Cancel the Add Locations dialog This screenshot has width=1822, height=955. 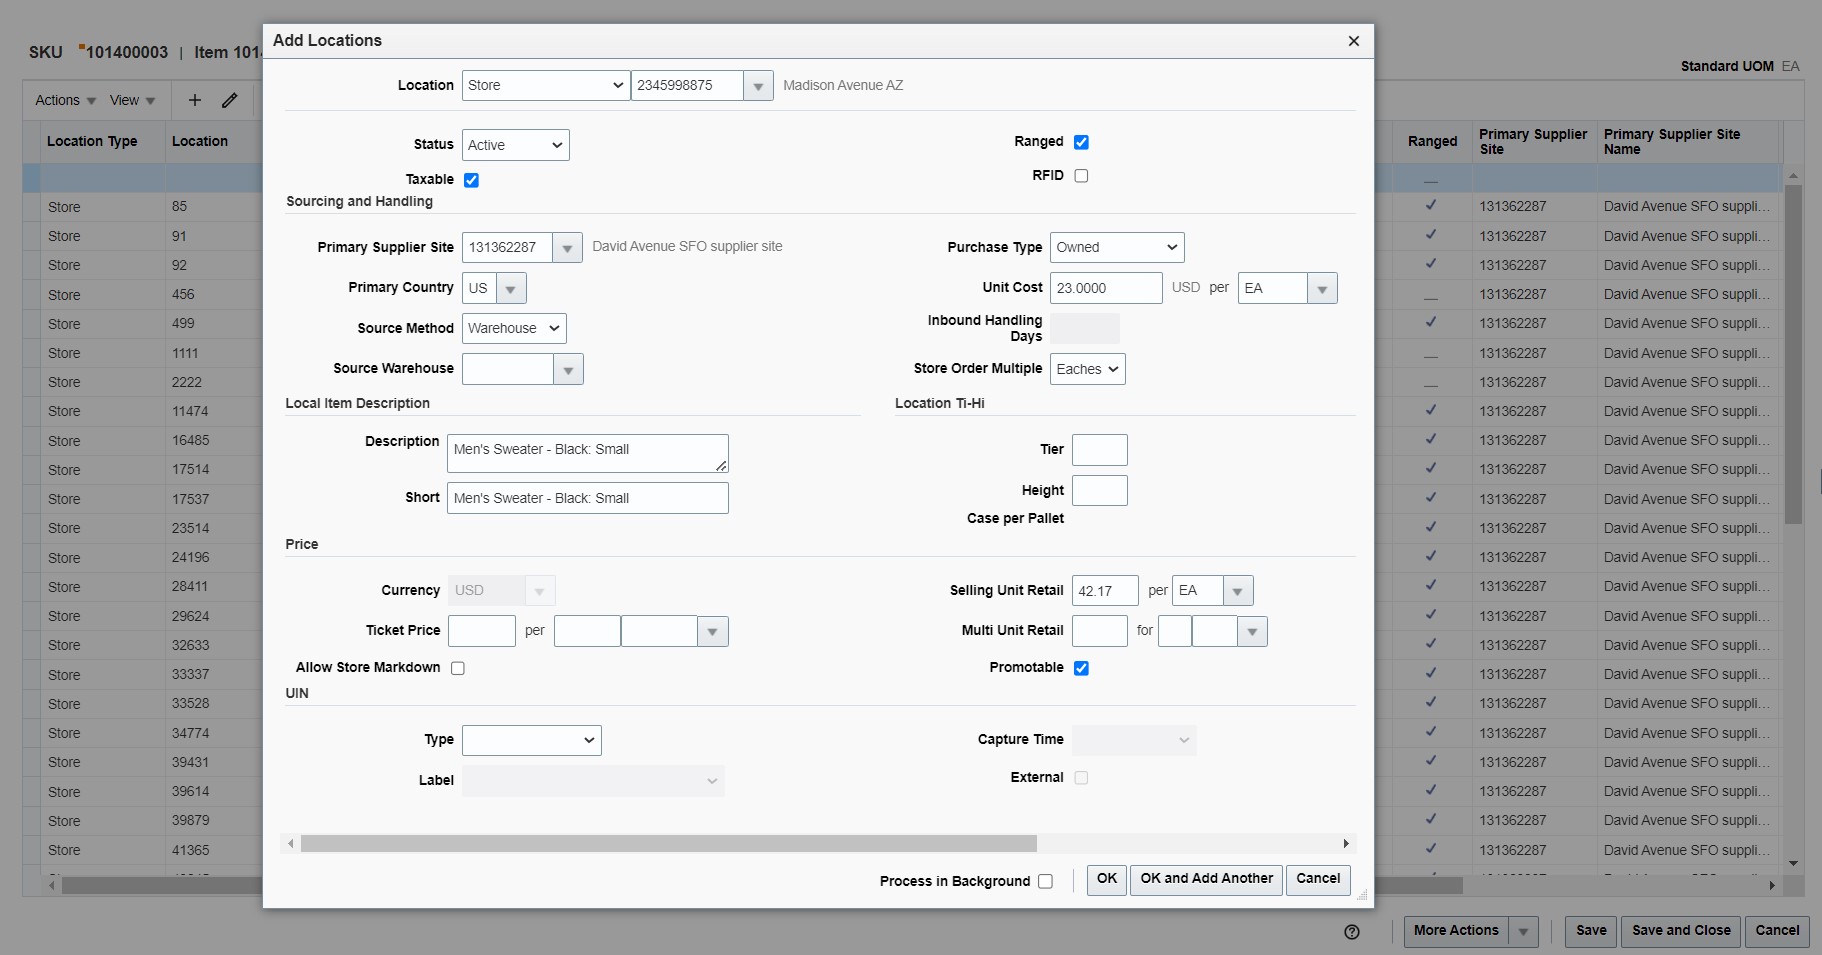(x=1318, y=879)
